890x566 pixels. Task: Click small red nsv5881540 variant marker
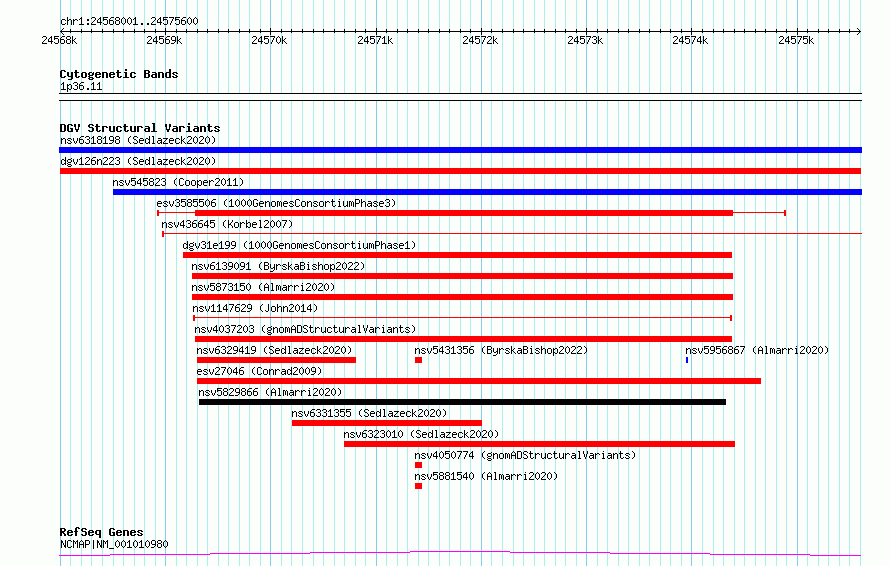coord(418,487)
